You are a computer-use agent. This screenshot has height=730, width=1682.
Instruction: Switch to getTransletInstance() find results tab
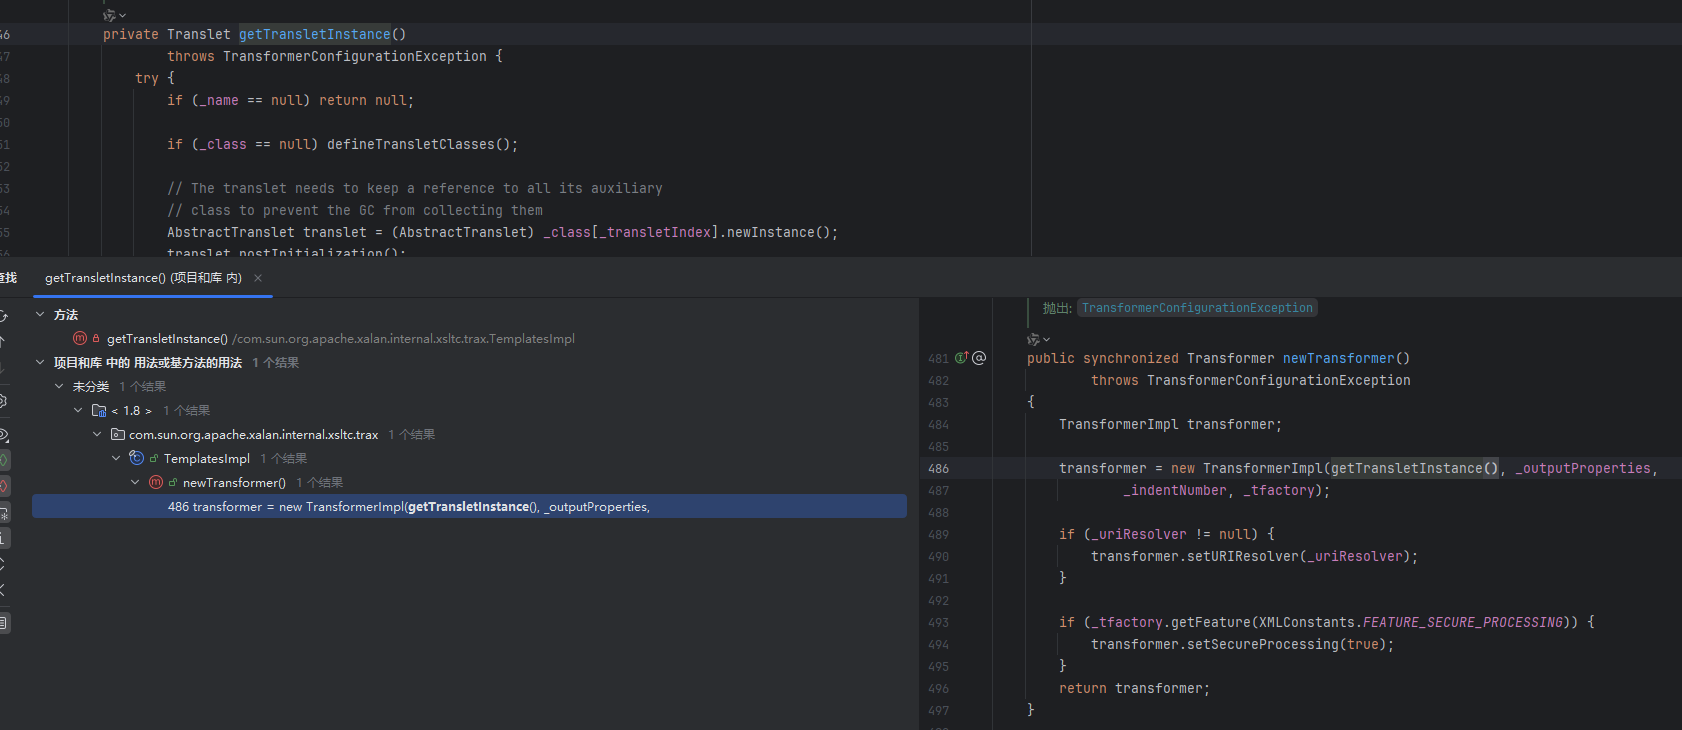[x=143, y=278]
